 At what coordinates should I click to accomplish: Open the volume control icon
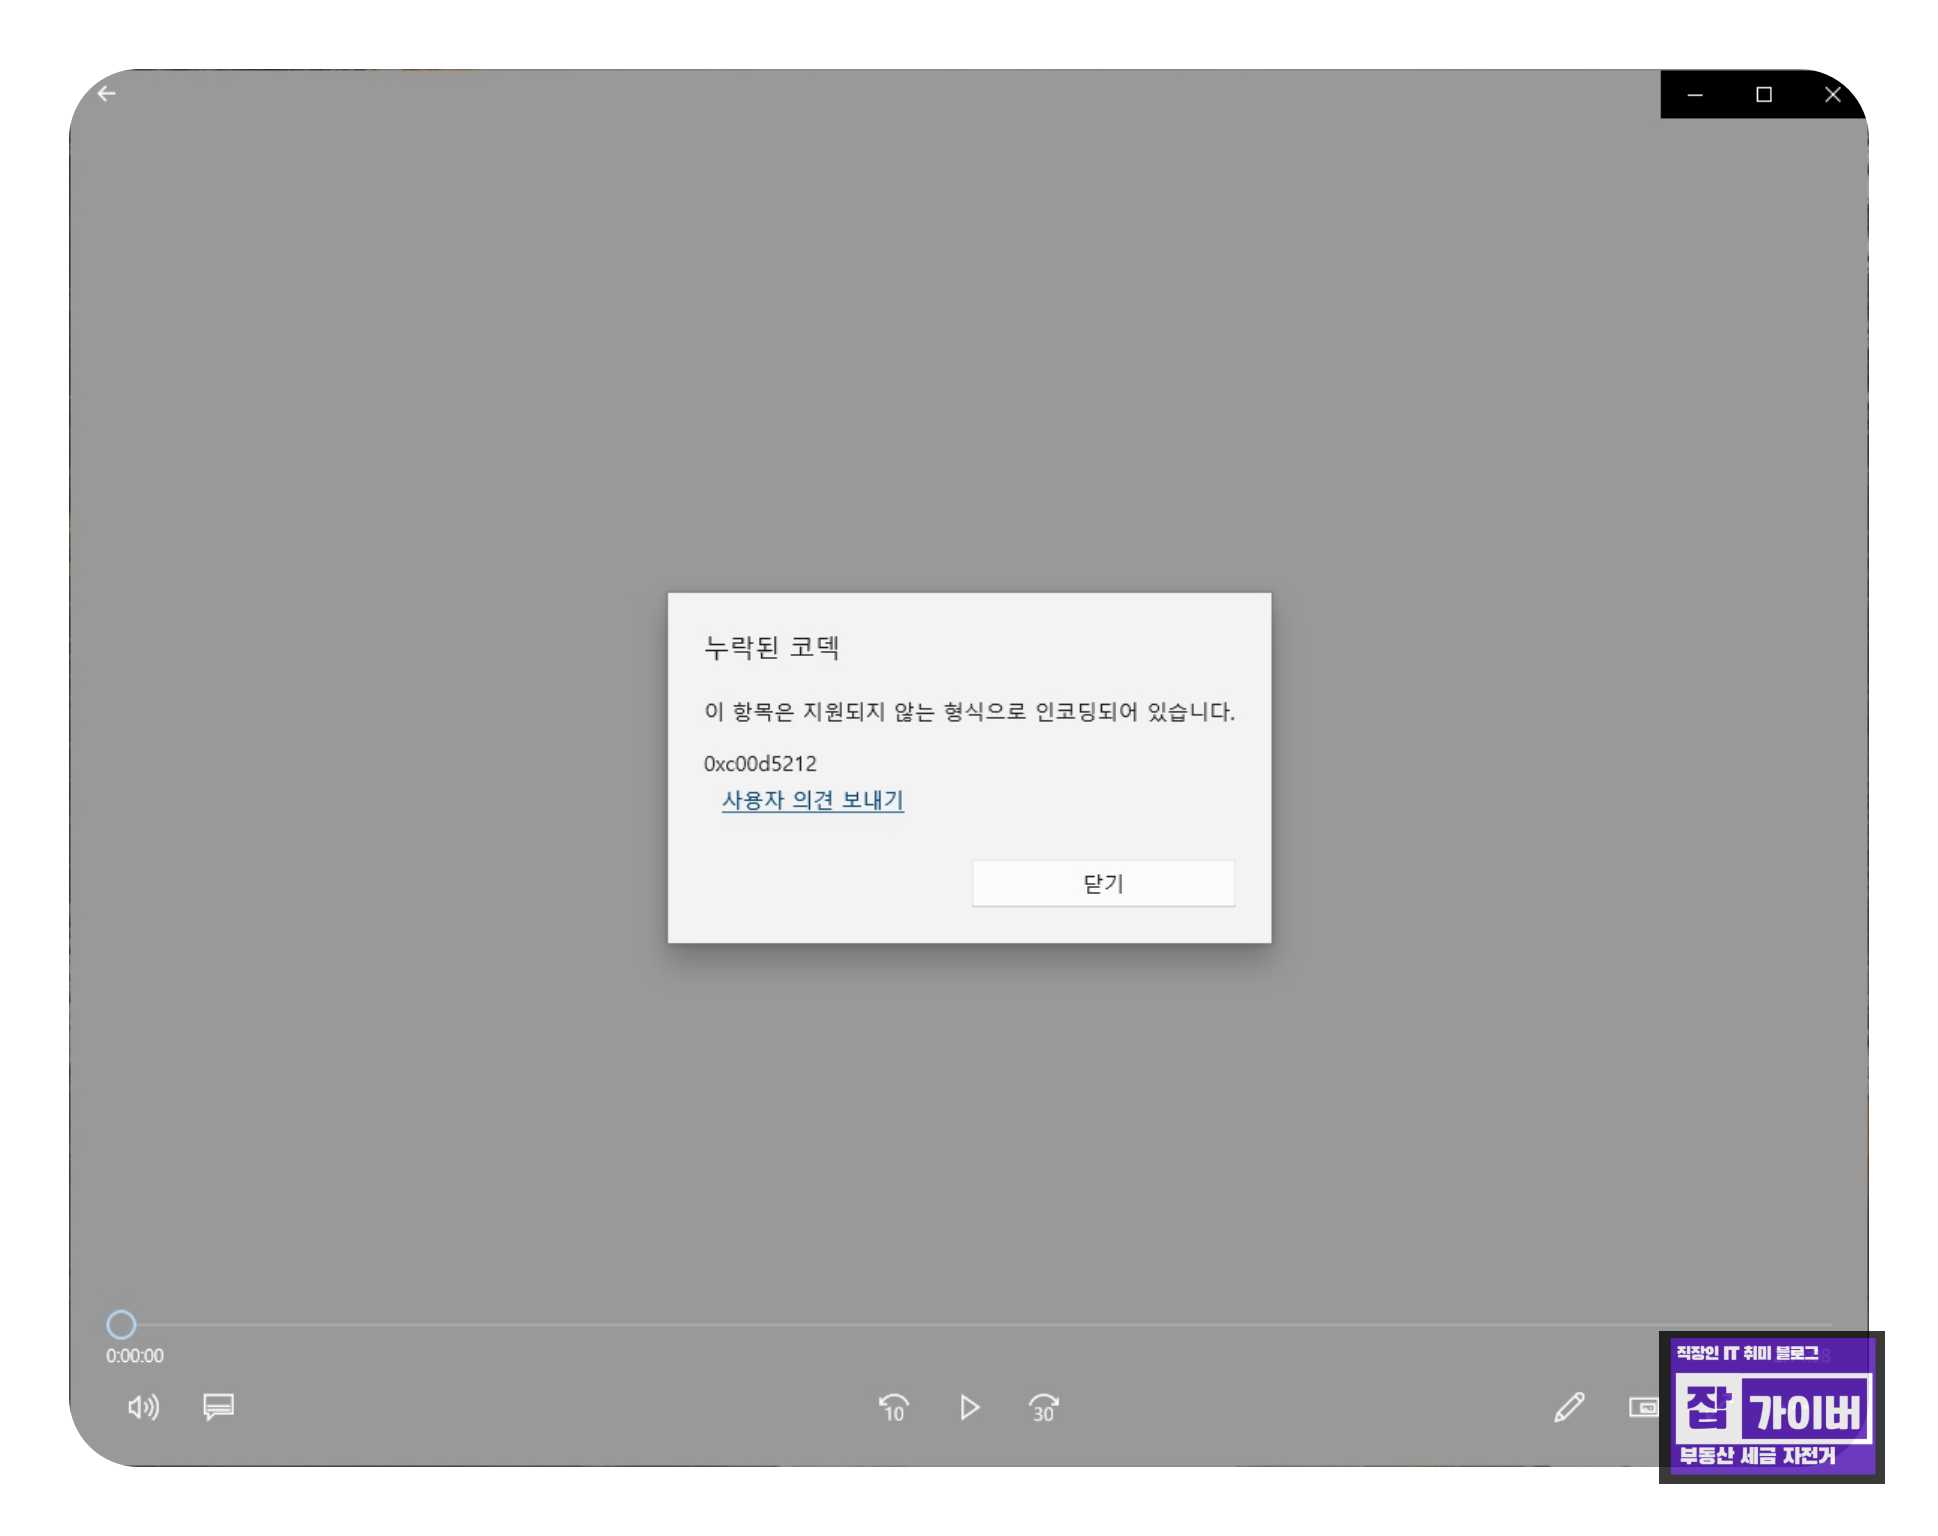(x=143, y=1409)
